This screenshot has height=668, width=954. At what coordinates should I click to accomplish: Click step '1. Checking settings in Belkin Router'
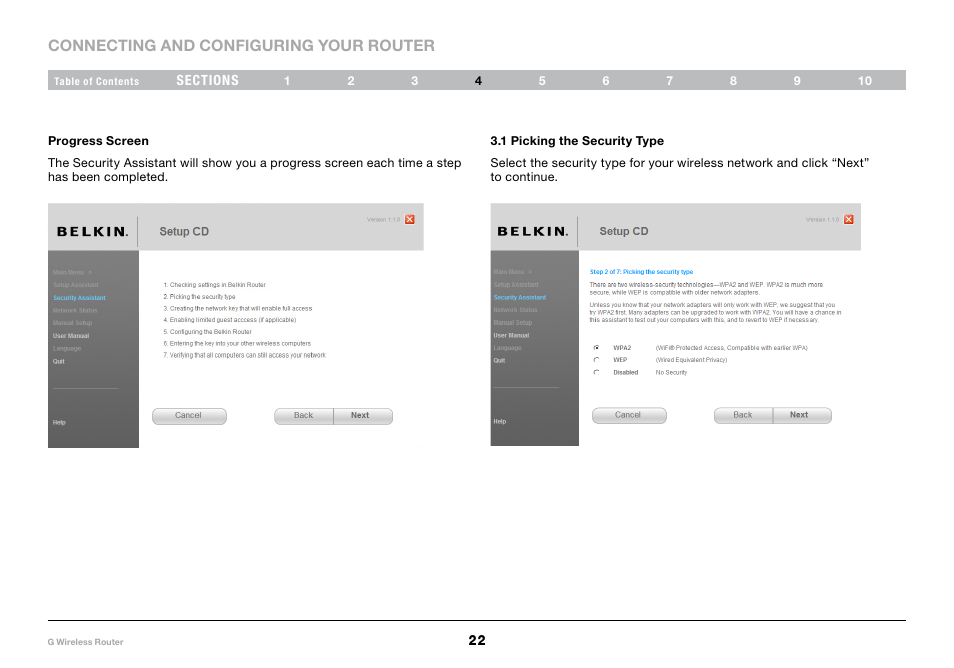click(214, 285)
